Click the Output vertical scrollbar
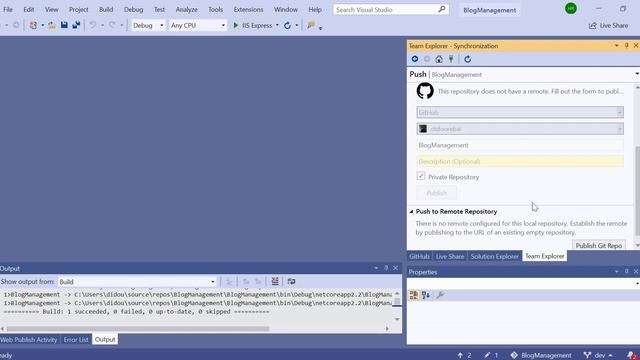This screenshot has width=640, height=360. coord(396,302)
